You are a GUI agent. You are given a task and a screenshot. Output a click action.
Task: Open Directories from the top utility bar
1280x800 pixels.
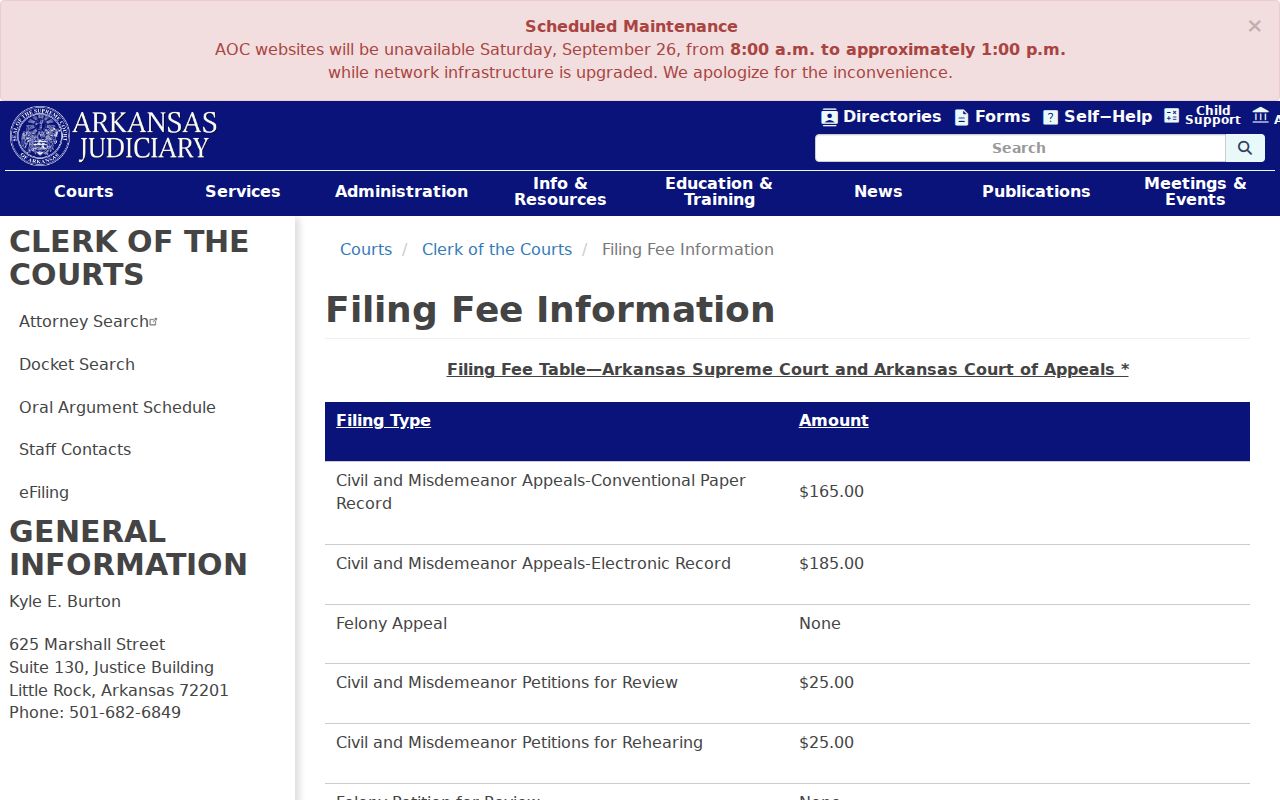[x=881, y=117]
